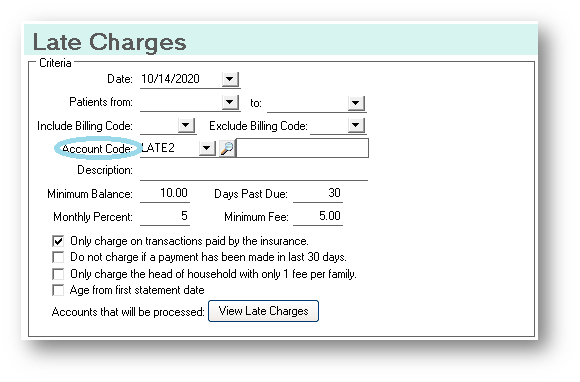Screen dimensions: 580x382
Task: Click the Days Past Due field
Action: tap(318, 193)
